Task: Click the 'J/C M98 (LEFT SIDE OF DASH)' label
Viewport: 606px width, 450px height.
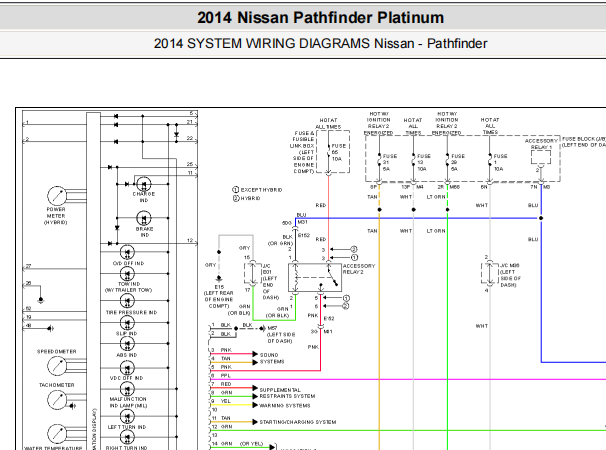Action: [x=510, y=275]
